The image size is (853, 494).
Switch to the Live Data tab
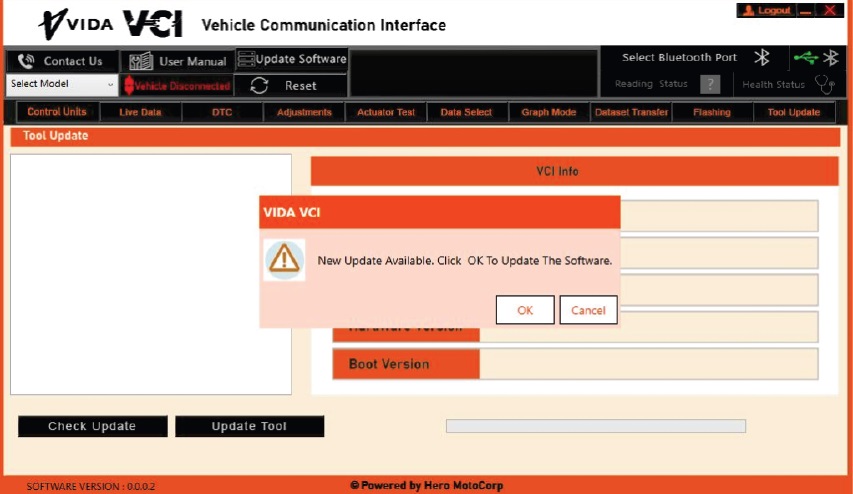[140, 113]
